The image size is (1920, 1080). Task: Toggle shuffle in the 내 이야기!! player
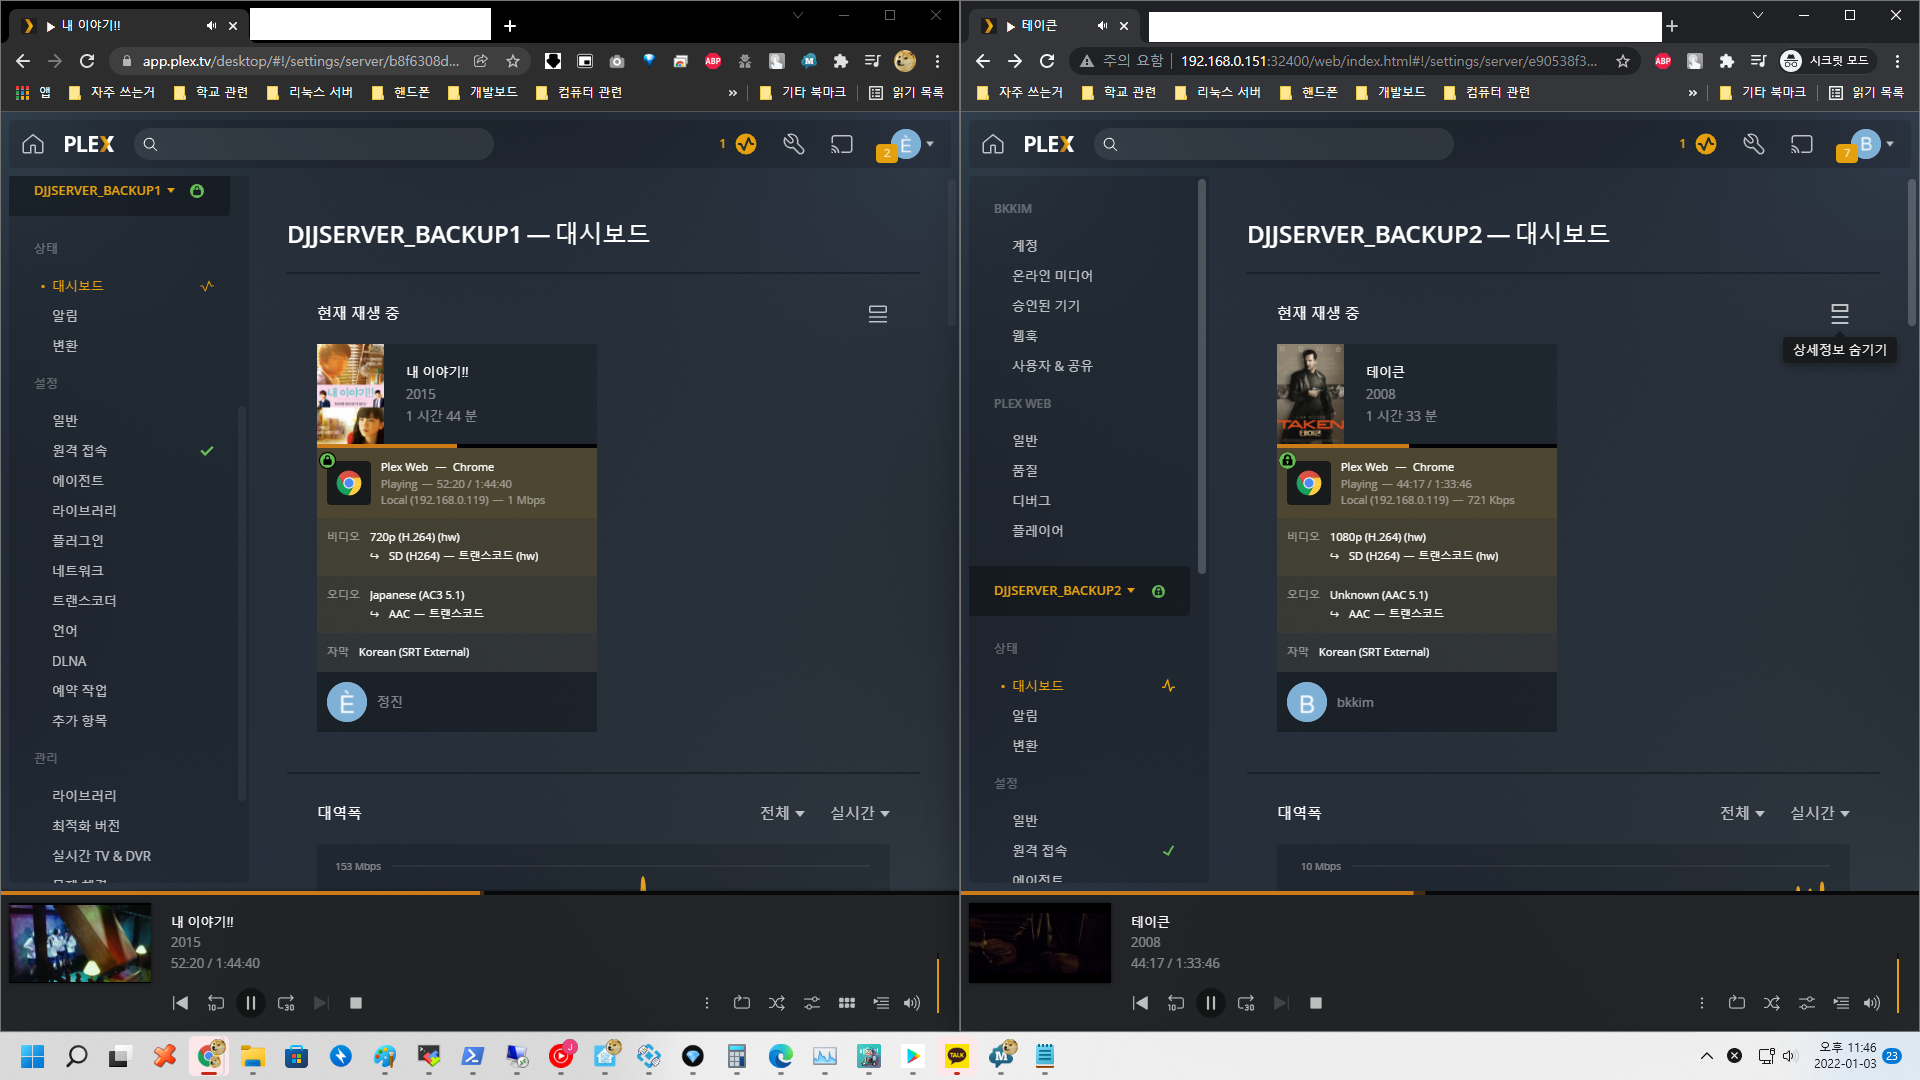(x=777, y=1003)
